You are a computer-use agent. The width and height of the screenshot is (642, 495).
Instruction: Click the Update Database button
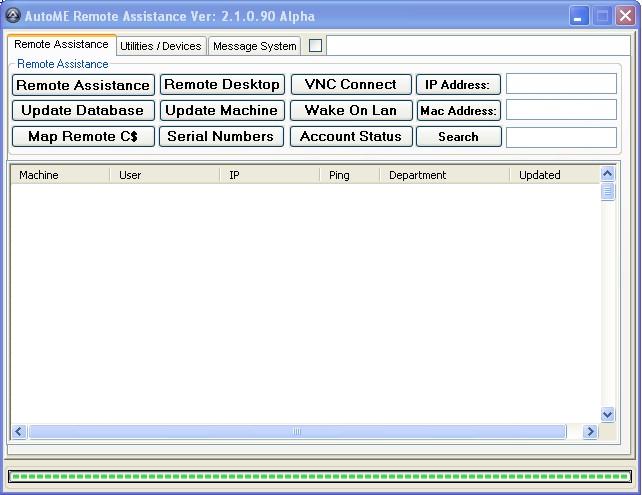coord(83,111)
